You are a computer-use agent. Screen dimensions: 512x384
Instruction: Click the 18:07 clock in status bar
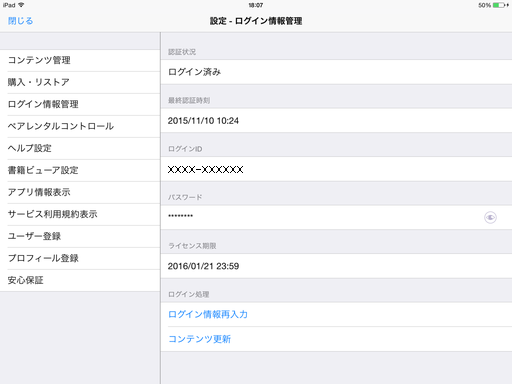256,5
